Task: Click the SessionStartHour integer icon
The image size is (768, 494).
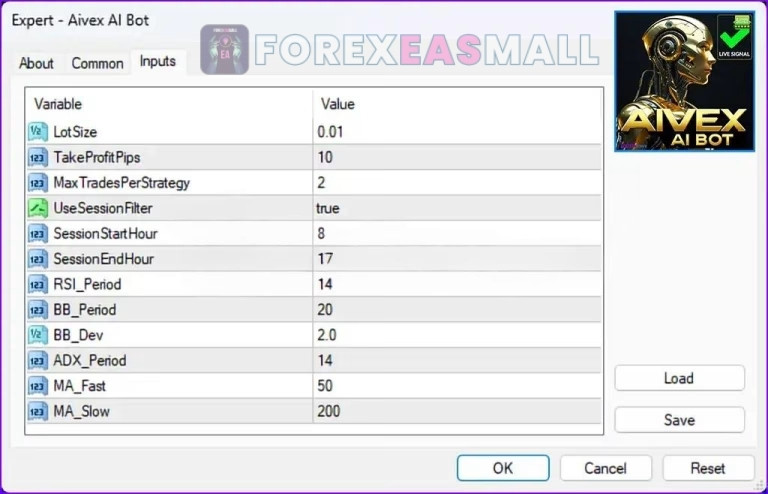Action: tap(38, 234)
